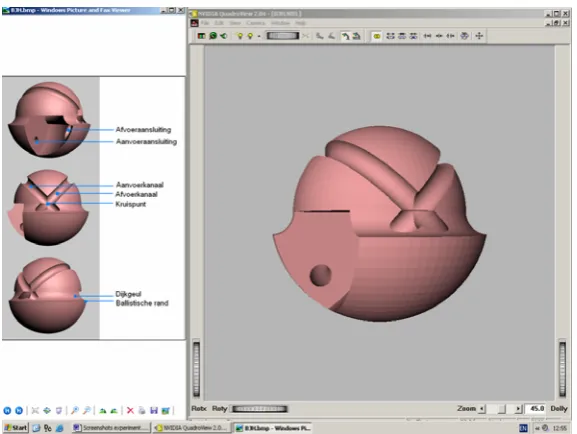Click the wide grey display field in QuadroView toolbar

(x=283, y=36)
